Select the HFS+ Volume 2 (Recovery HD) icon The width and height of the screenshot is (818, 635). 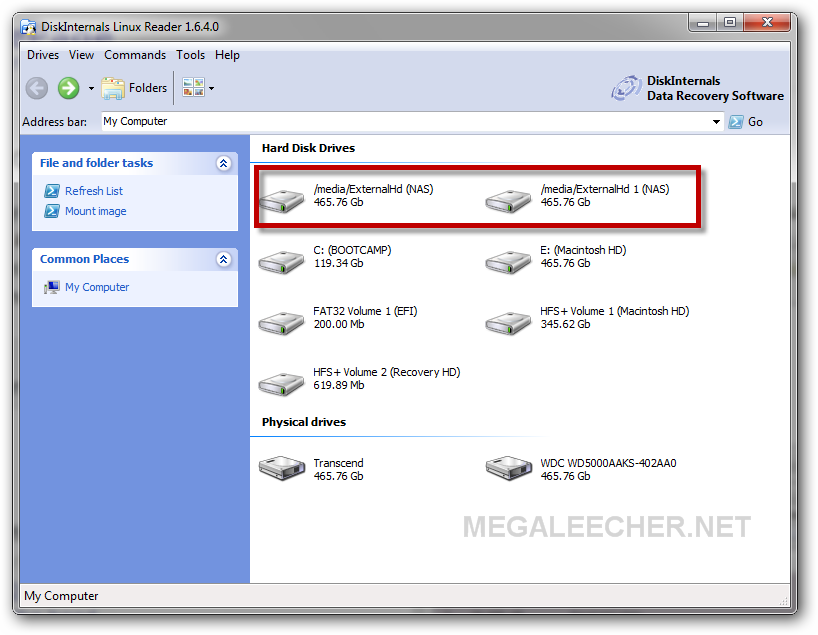(282, 384)
